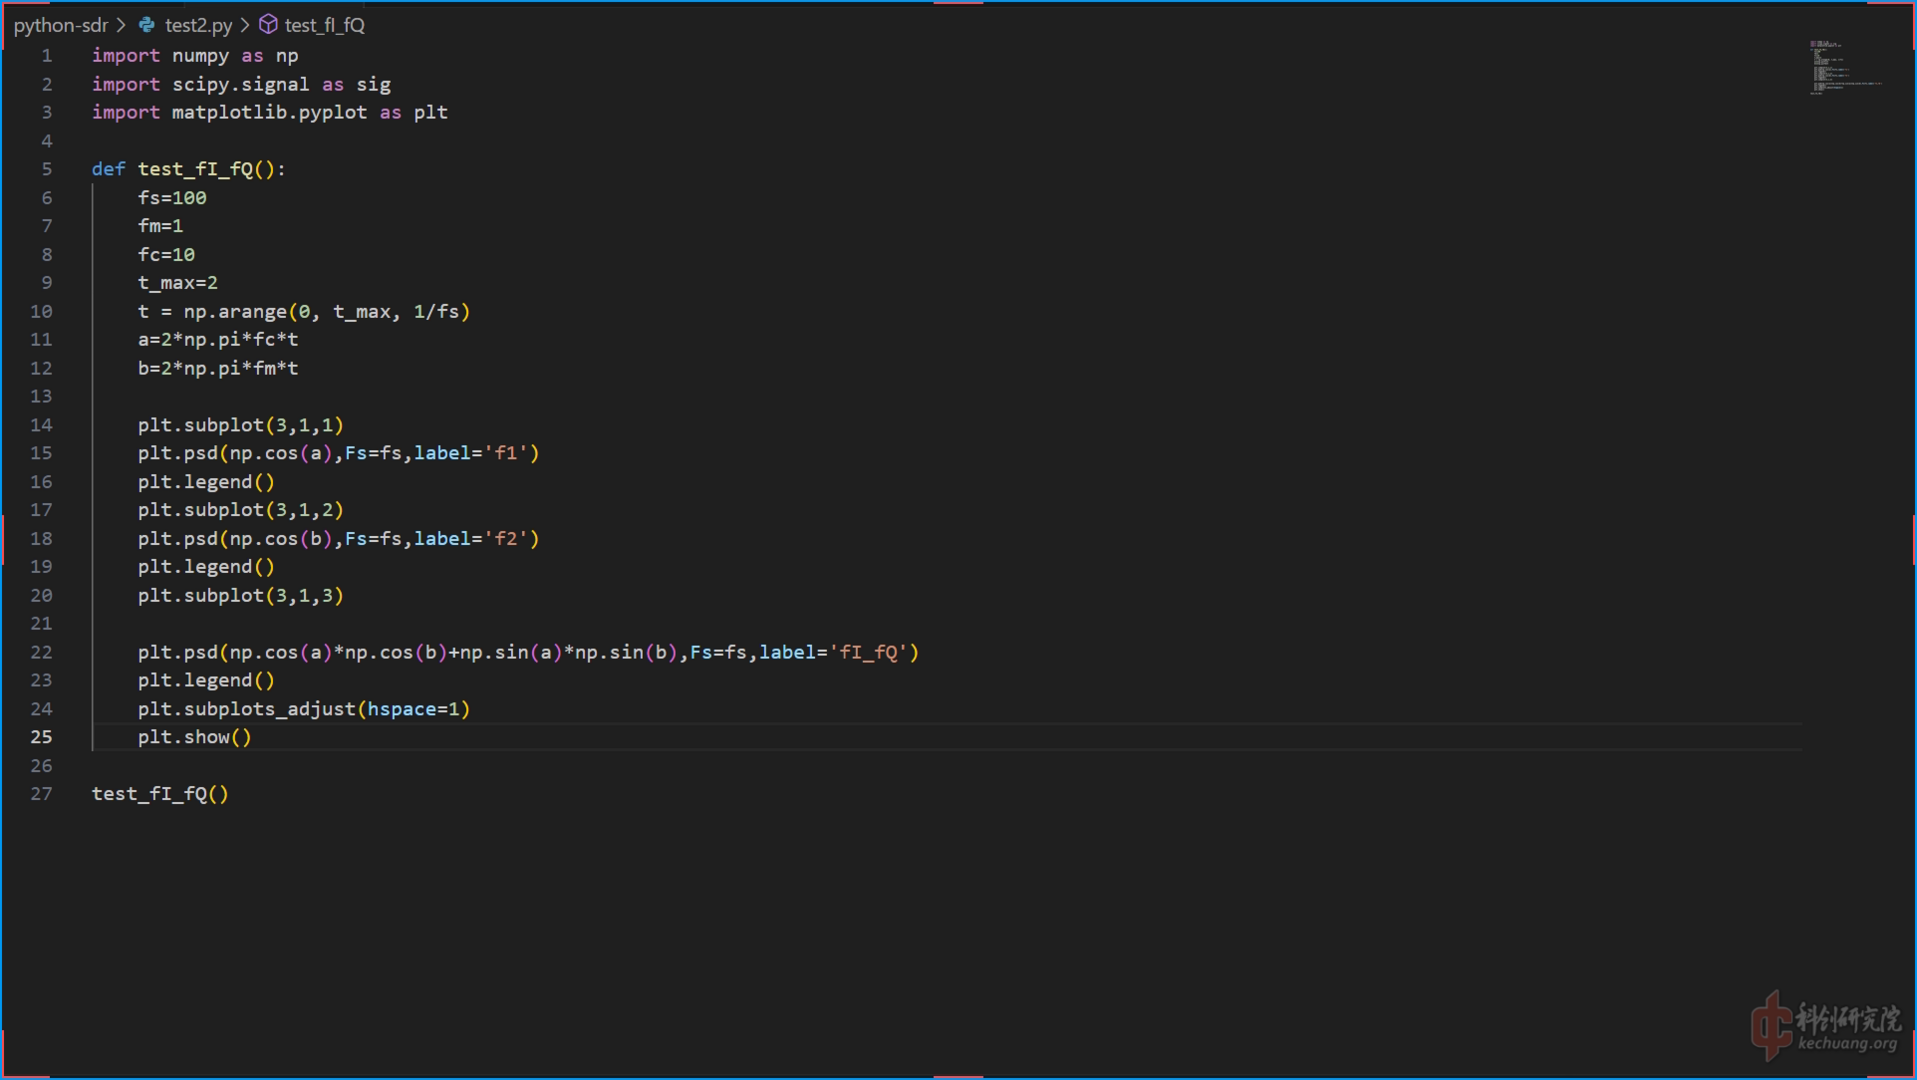1917x1080 pixels.
Task: Click line number 14 in the gutter
Action: coord(41,425)
